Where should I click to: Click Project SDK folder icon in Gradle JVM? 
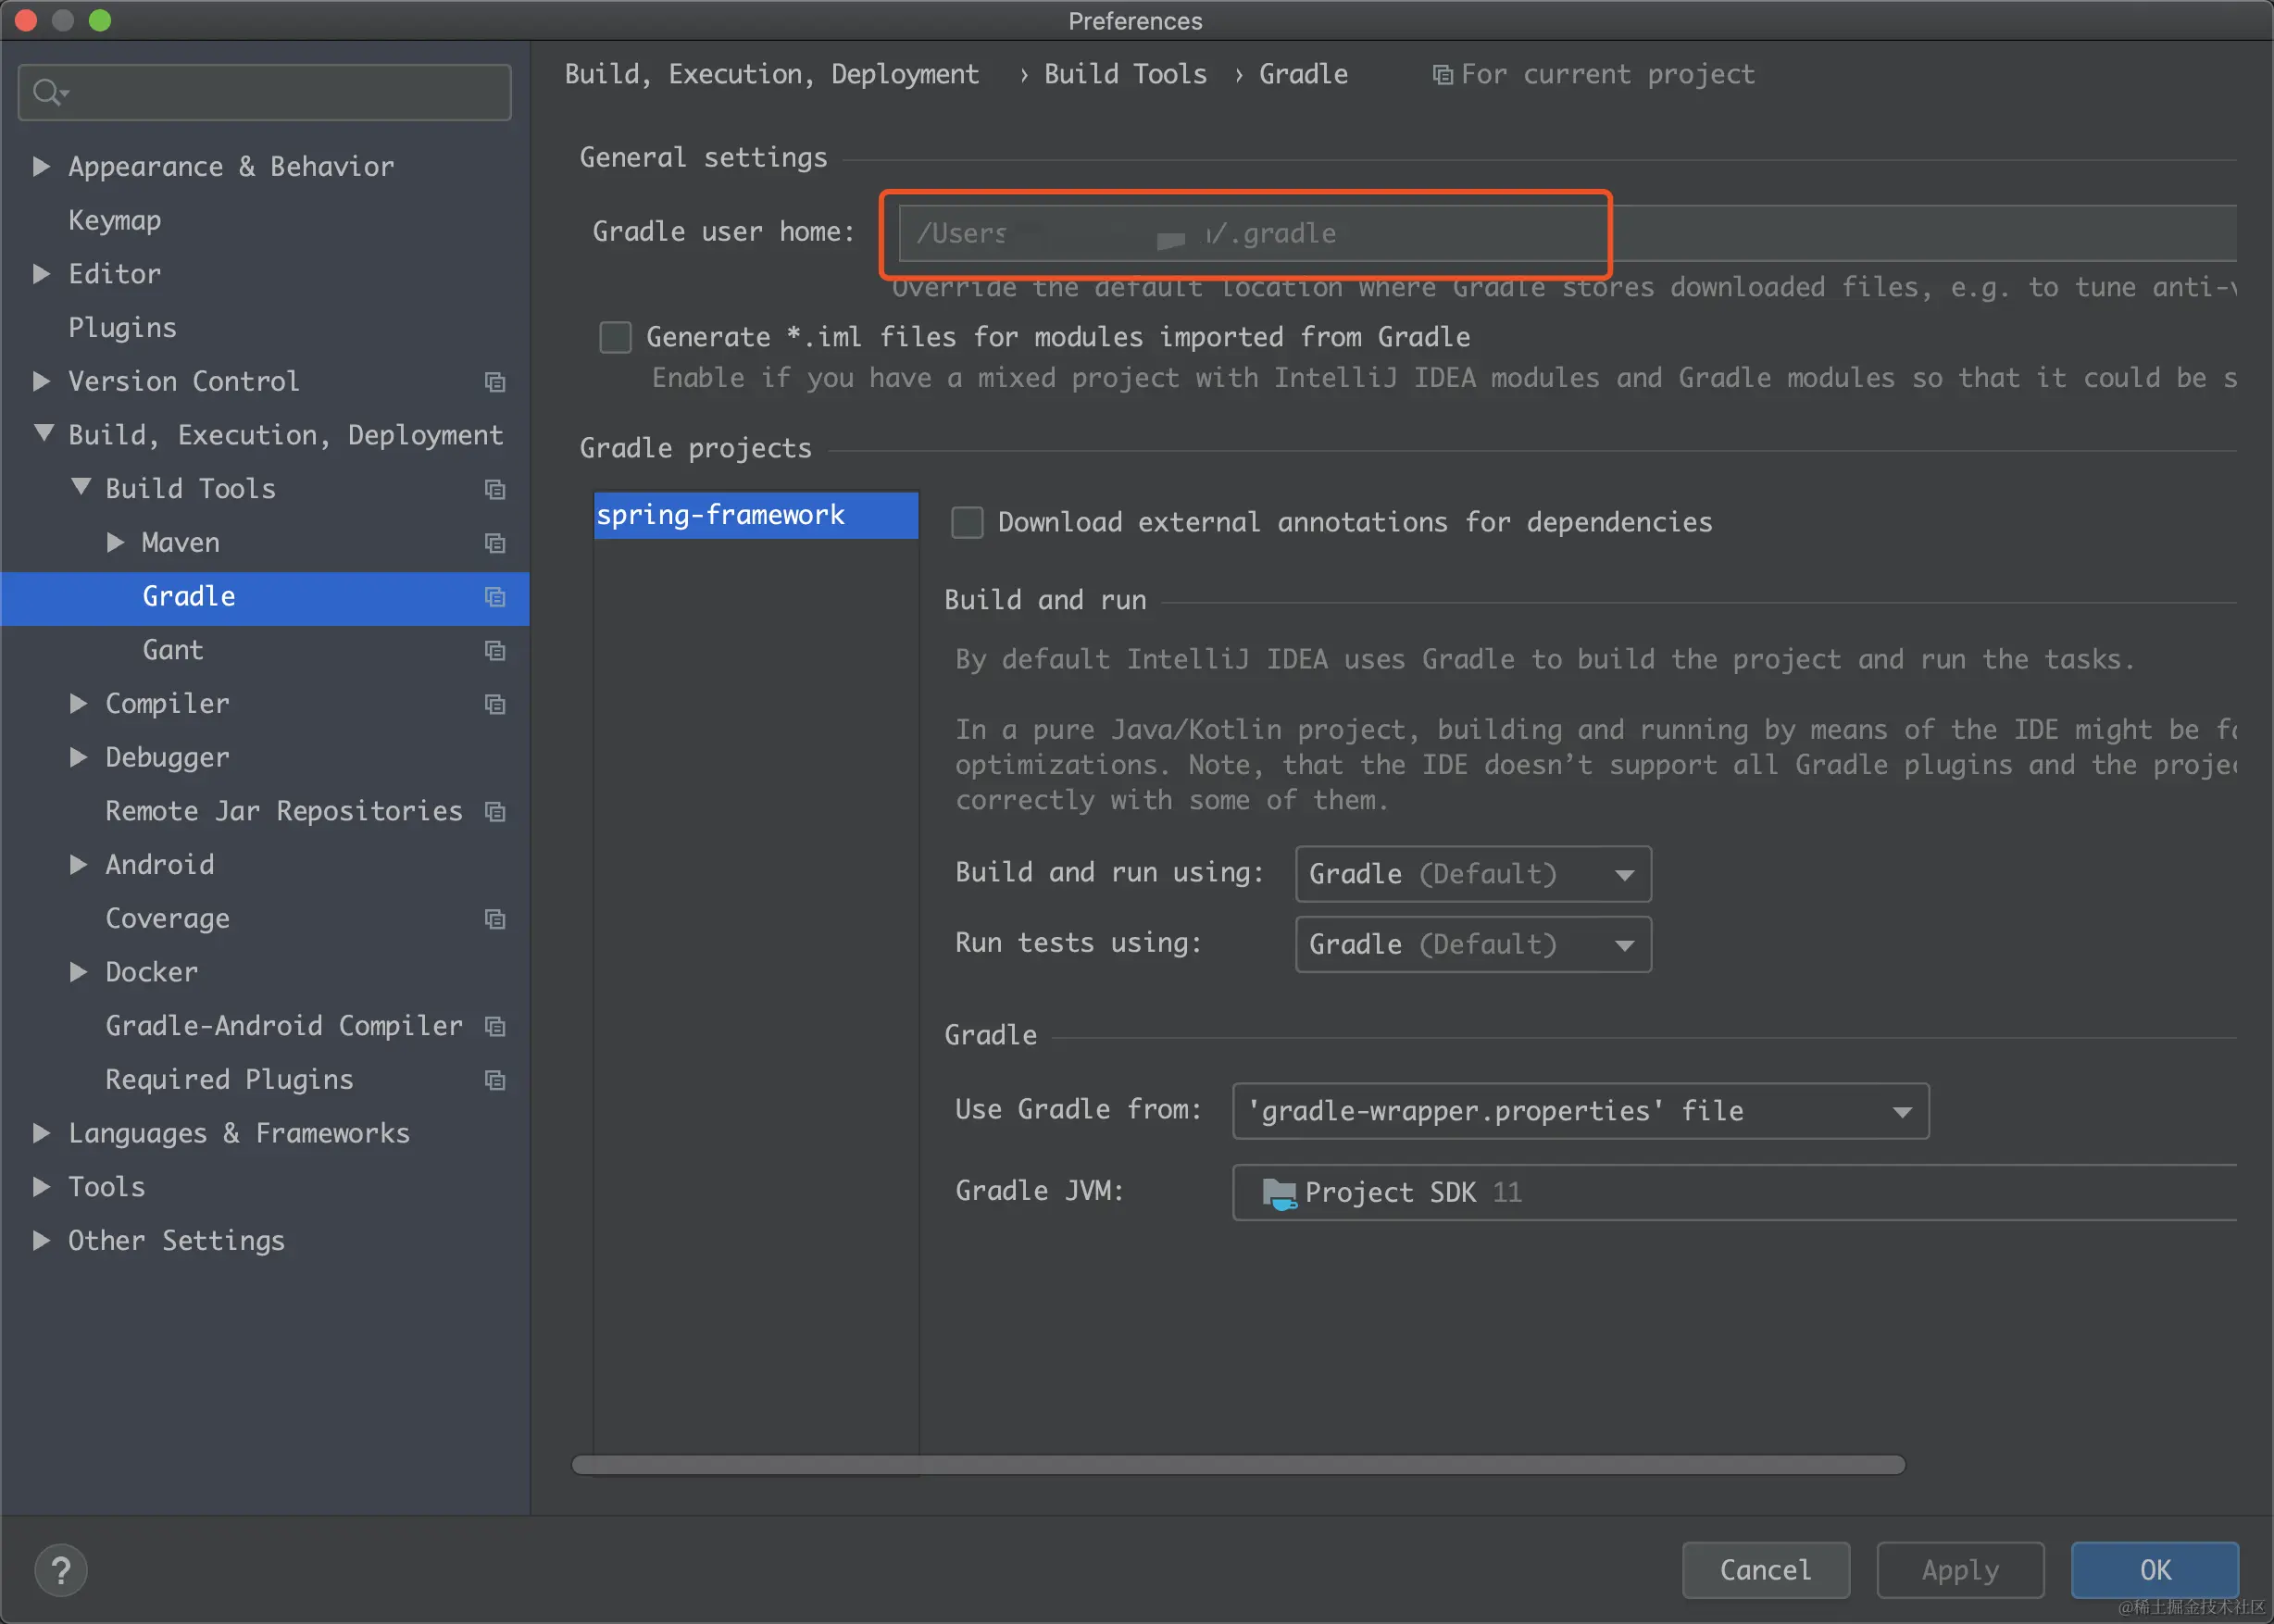click(x=1278, y=1192)
